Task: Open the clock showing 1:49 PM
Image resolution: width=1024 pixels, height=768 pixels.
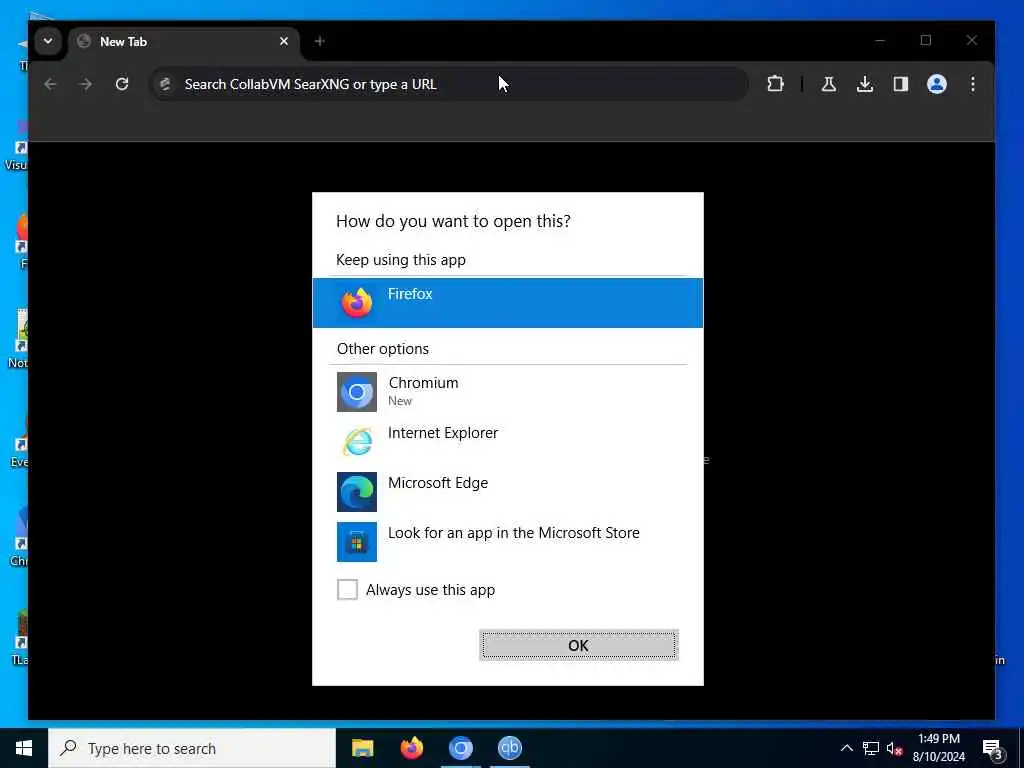Action: 938,748
